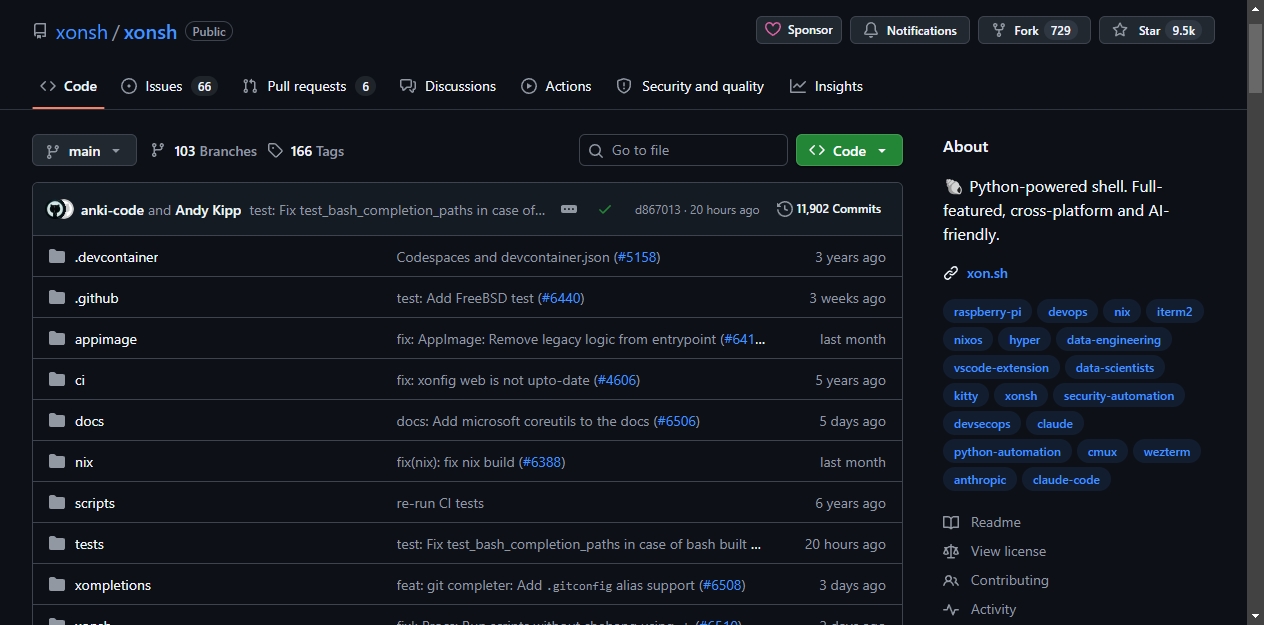The image size is (1264, 625).
Task: Open commit details ellipsis icon
Action: pos(569,209)
